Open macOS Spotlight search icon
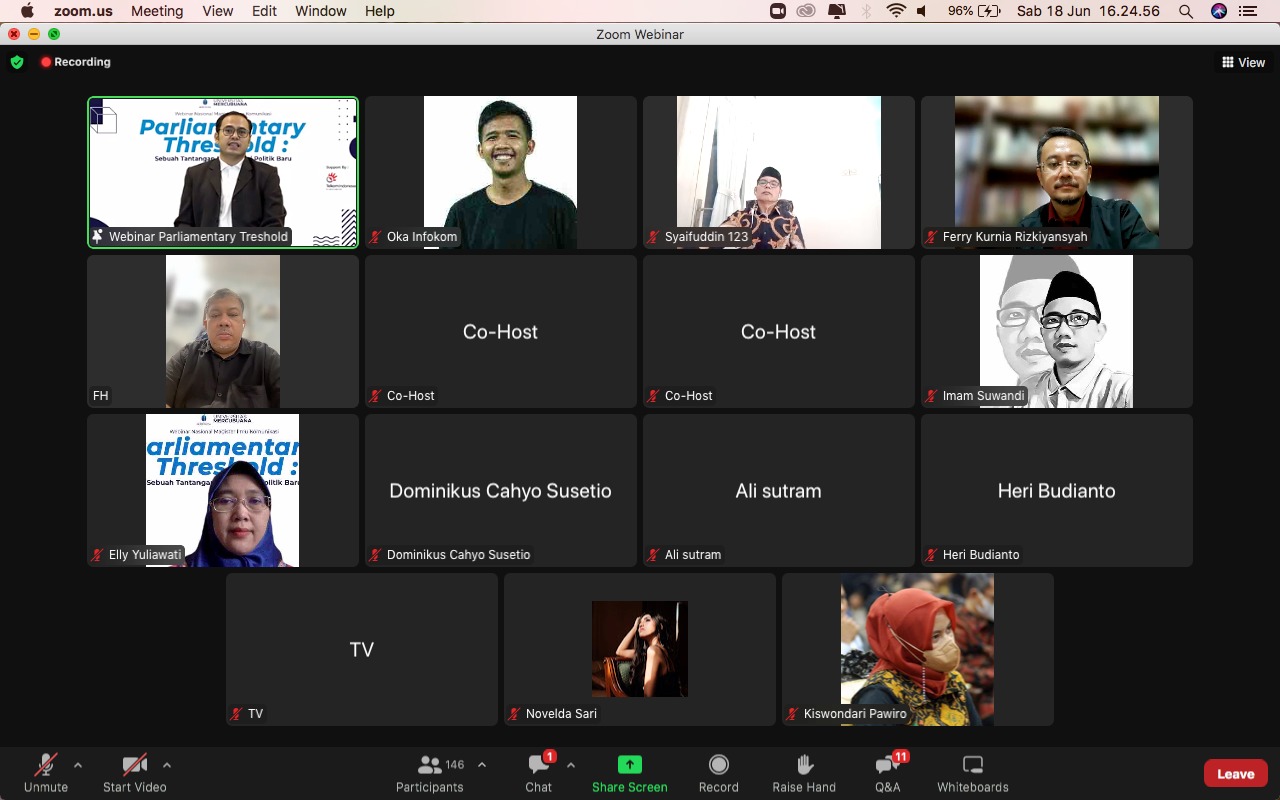Viewport: 1280px width, 800px height. point(1185,11)
